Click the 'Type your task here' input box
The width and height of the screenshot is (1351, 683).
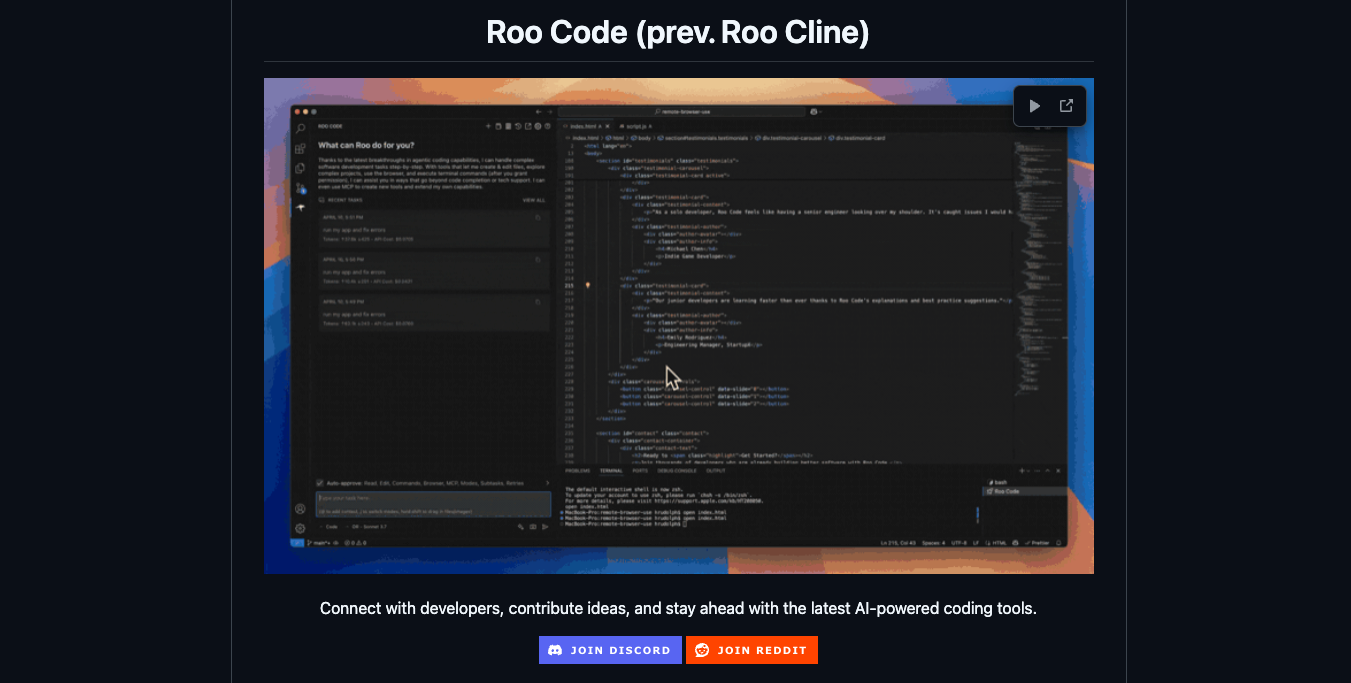point(433,504)
